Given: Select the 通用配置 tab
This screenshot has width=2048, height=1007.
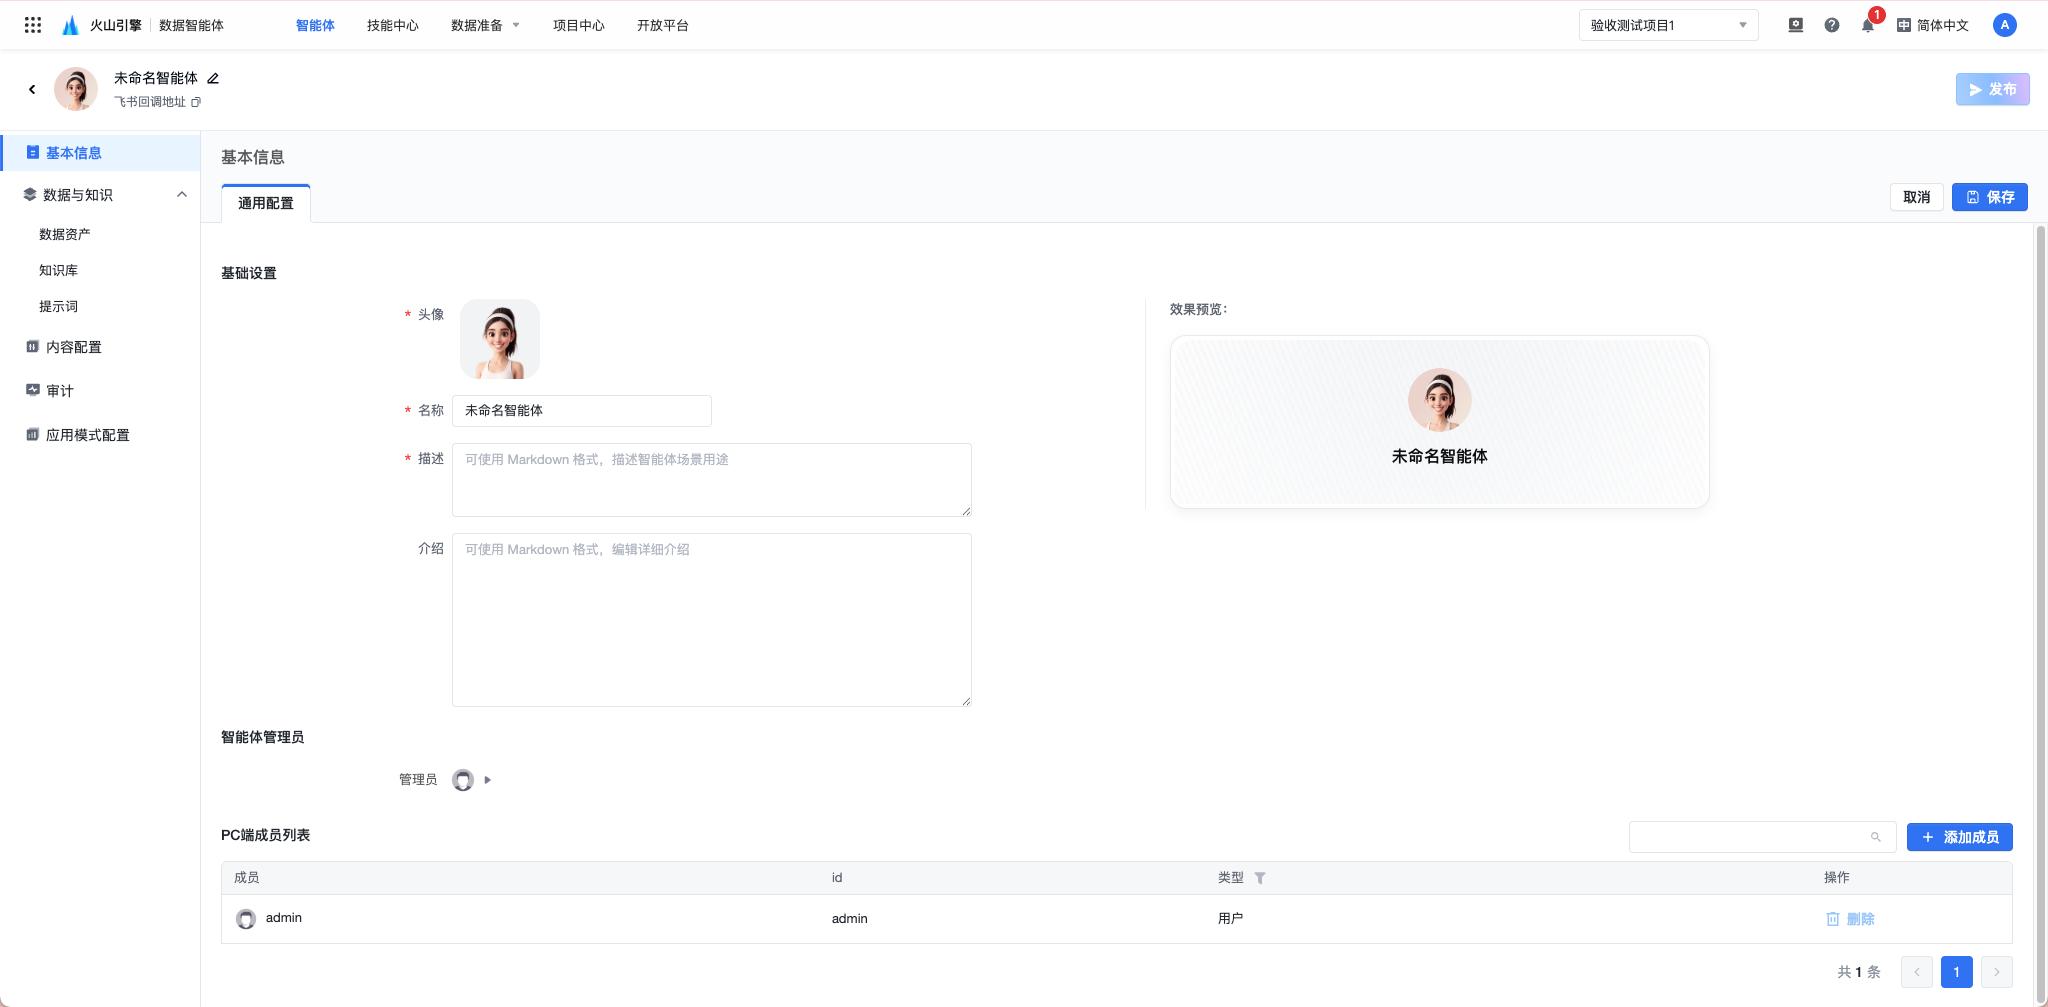Looking at the screenshot, I should [x=266, y=203].
